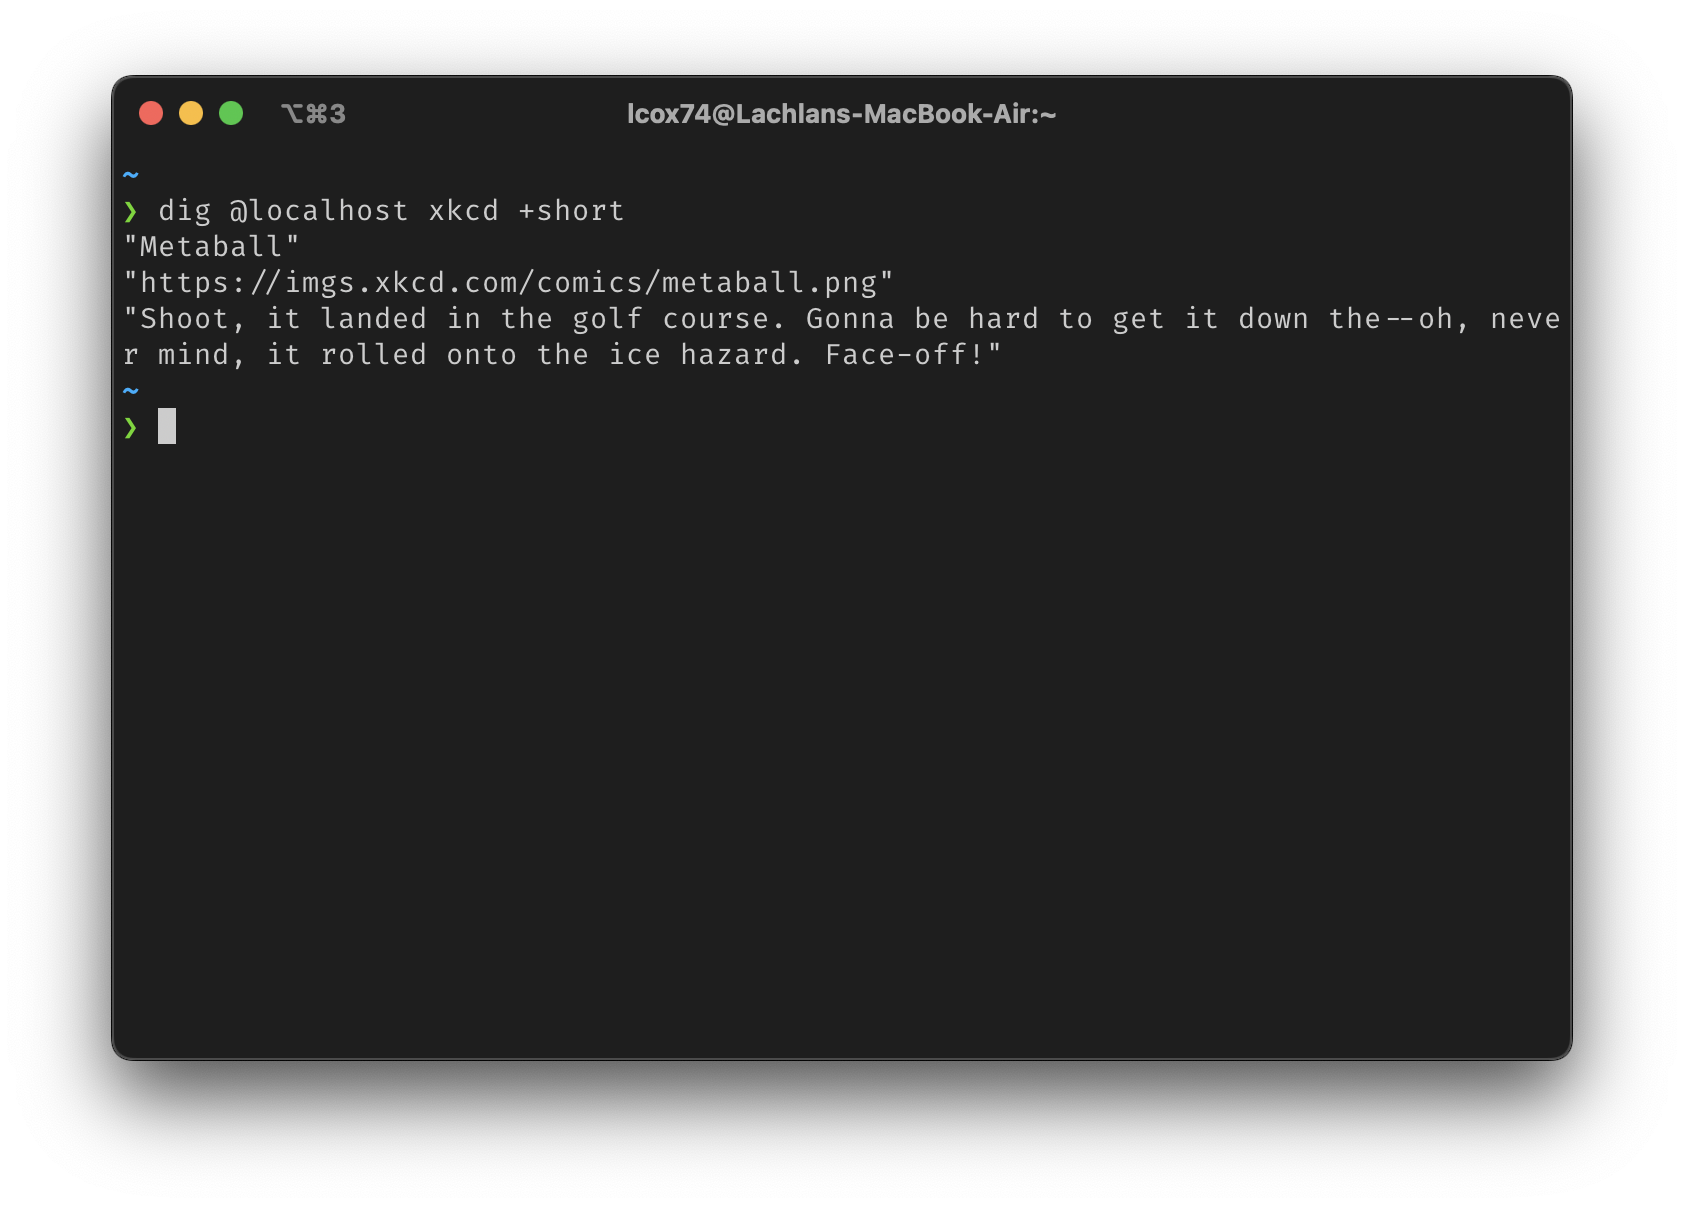The image size is (1684, 1208).
Task: Click the "Metaball" output line
Action: click(x=211, y=247)
